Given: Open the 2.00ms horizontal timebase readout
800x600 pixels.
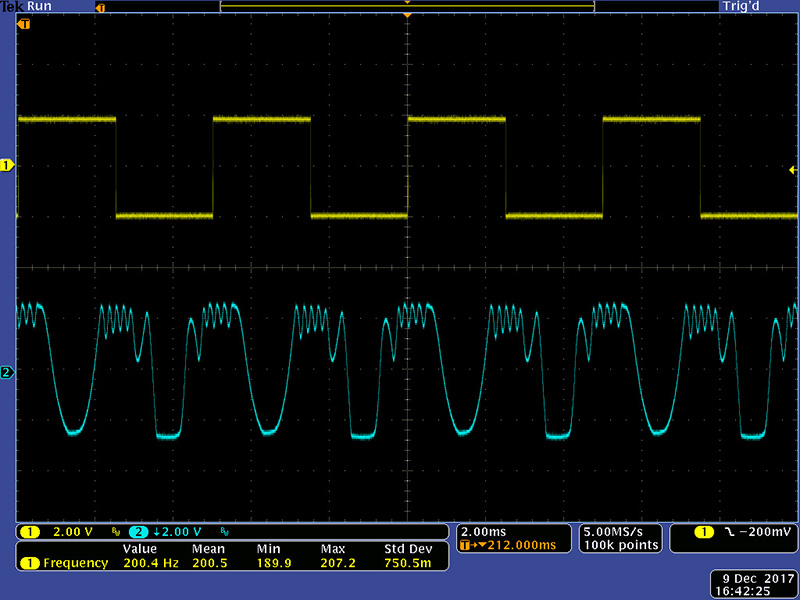Looking at the screenshot, I should tap(485, 531).
